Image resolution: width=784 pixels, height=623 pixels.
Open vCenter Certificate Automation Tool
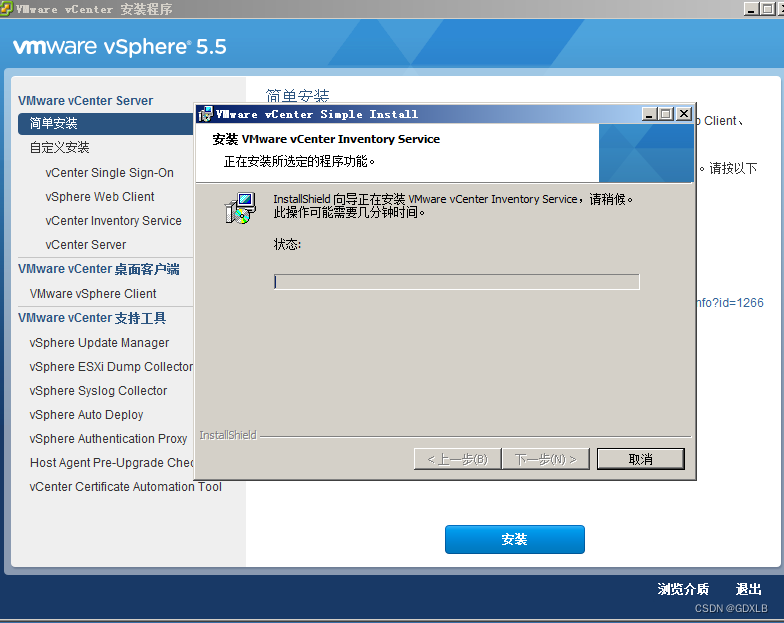click(126, 486)
